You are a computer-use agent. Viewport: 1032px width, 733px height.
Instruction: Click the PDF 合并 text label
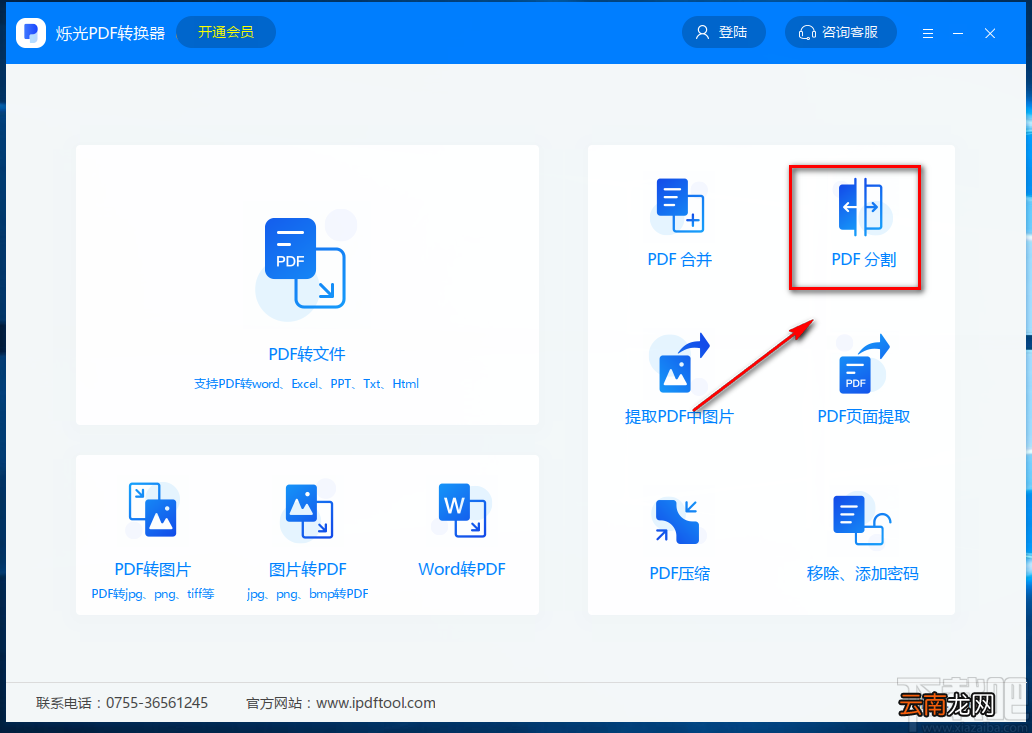tap(679, 259)
